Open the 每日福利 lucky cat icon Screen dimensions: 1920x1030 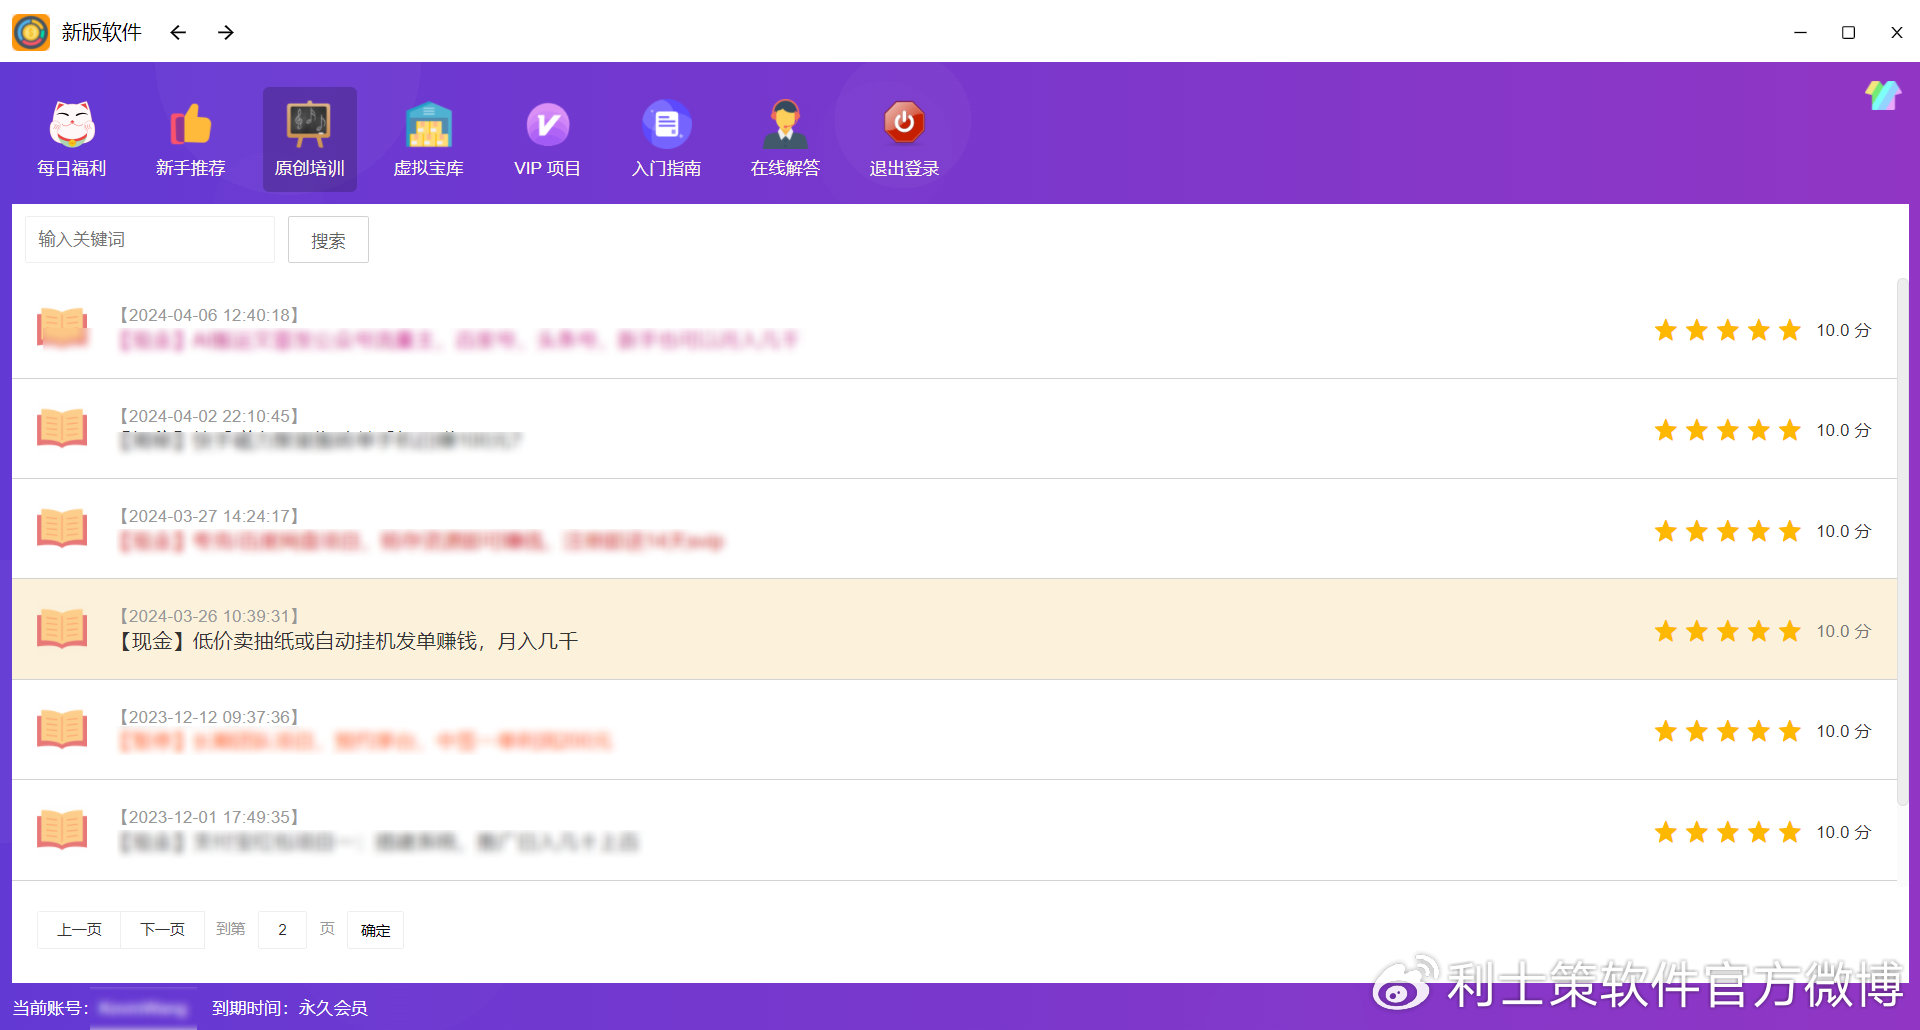coord(72,125)
